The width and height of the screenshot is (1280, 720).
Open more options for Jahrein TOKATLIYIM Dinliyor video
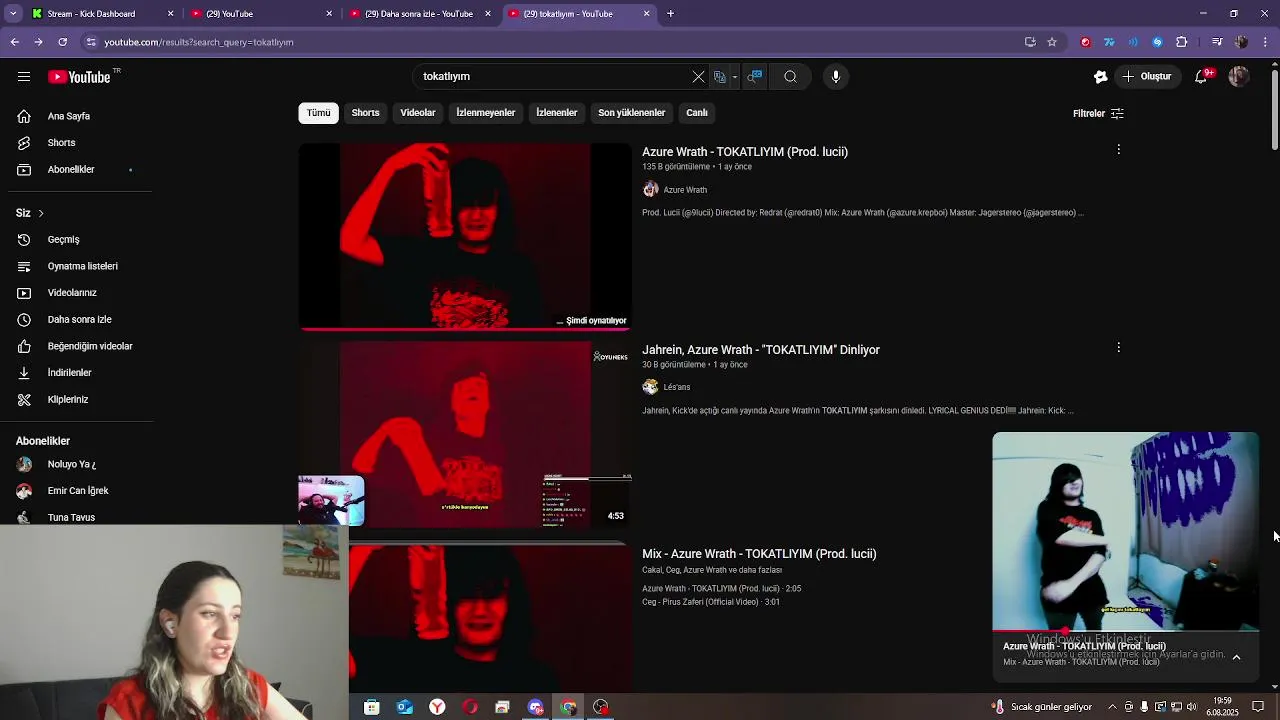coord(1118,348)
